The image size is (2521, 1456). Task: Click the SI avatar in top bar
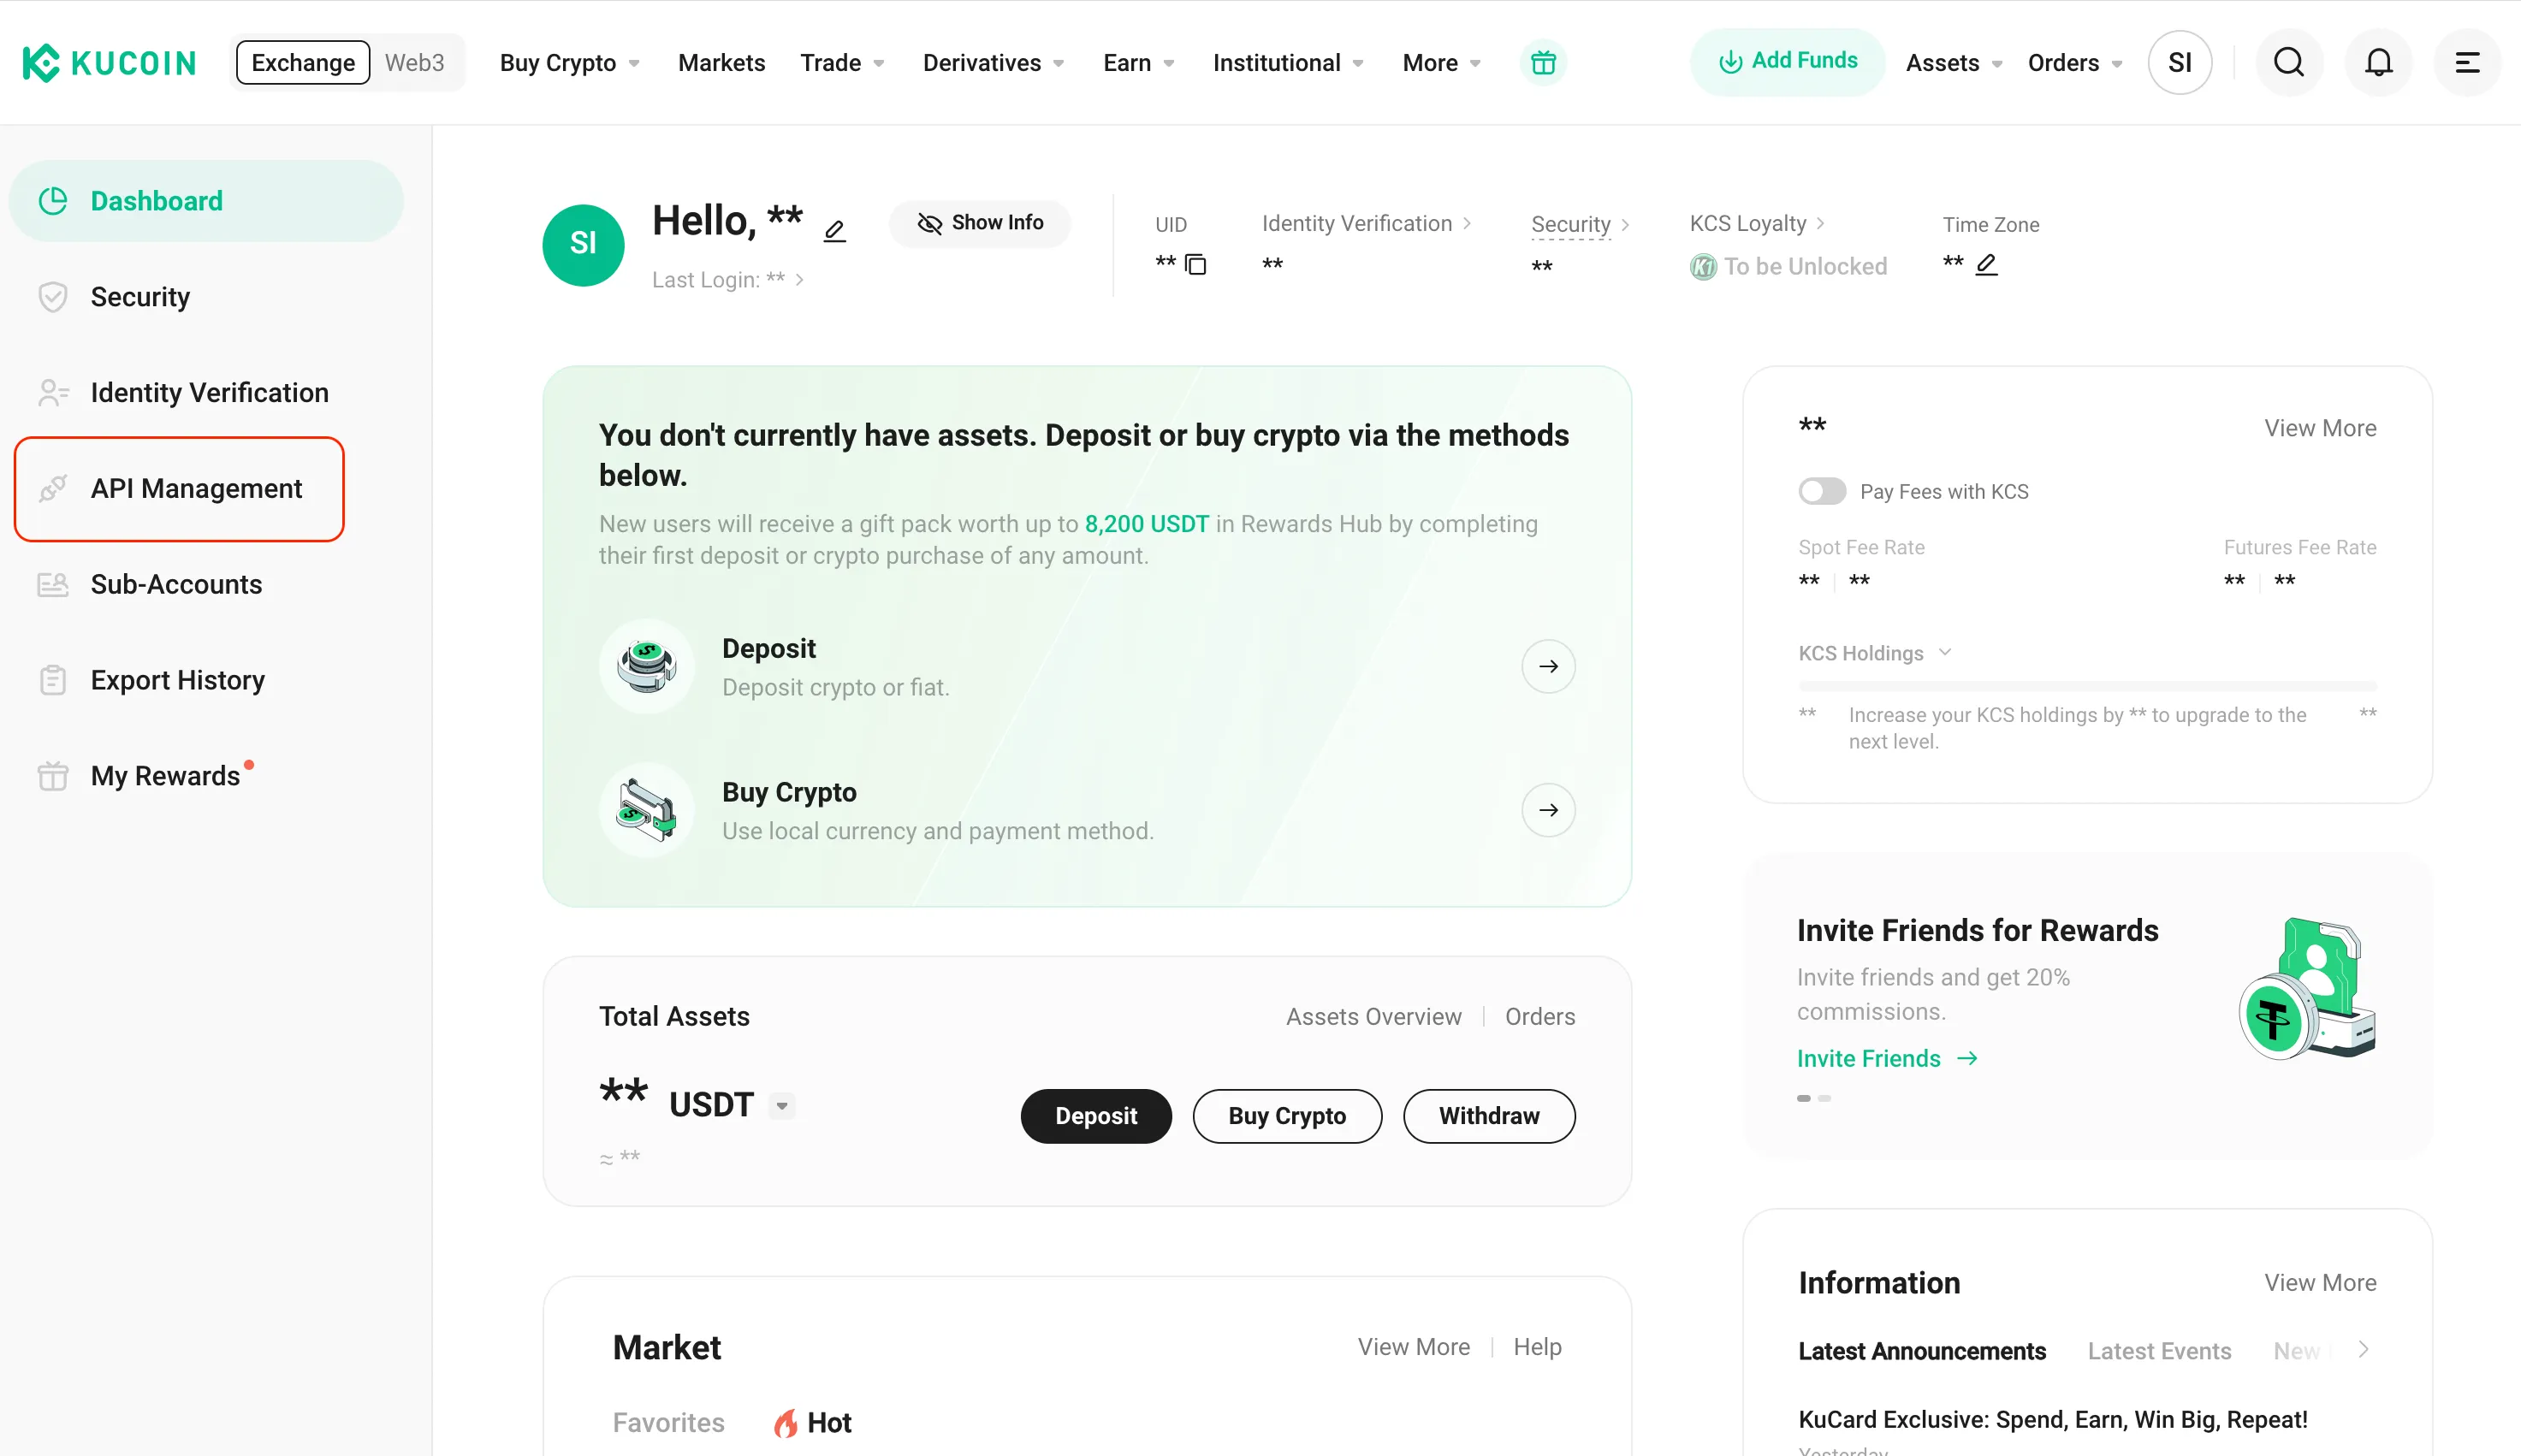pos(2180,63)
